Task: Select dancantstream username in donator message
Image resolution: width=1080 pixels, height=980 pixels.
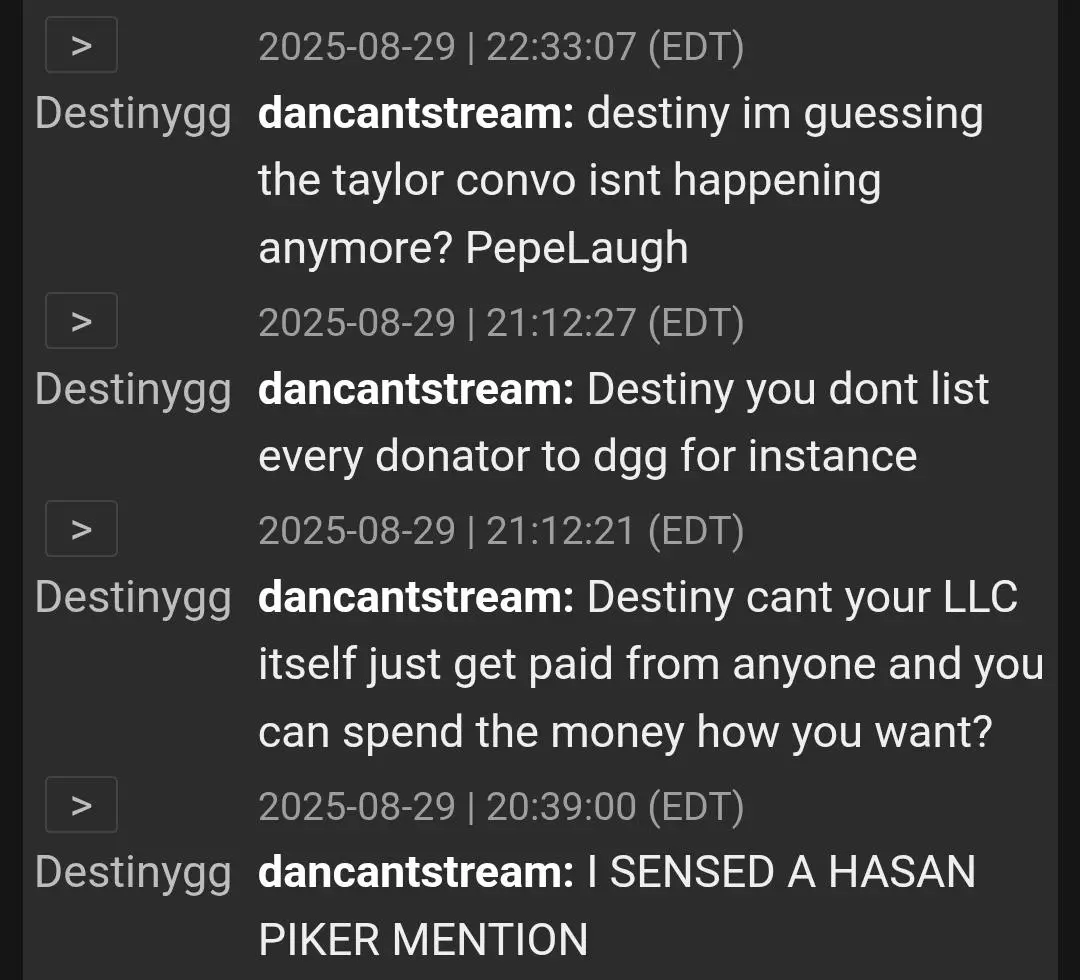Action: pyautogui.click(x=416, y=388)
